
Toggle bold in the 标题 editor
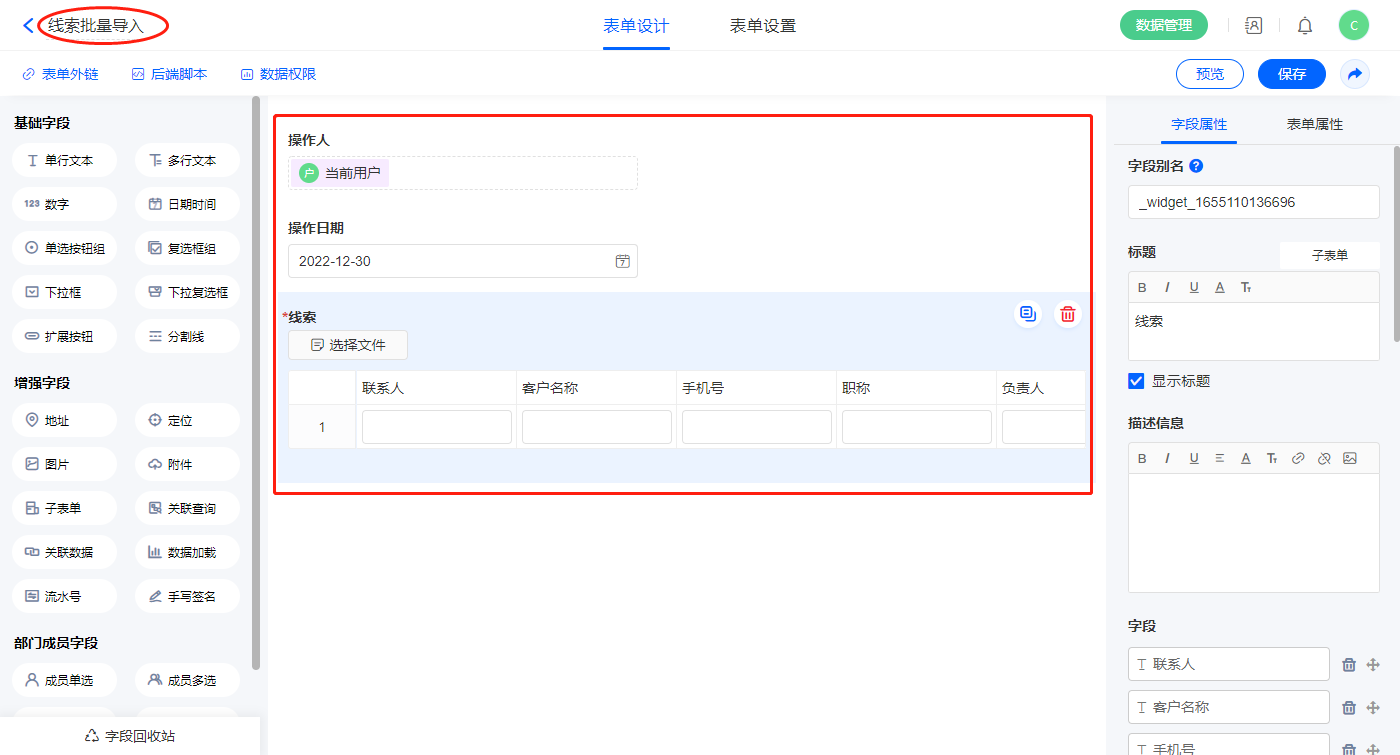click(x=1142, y=288)
